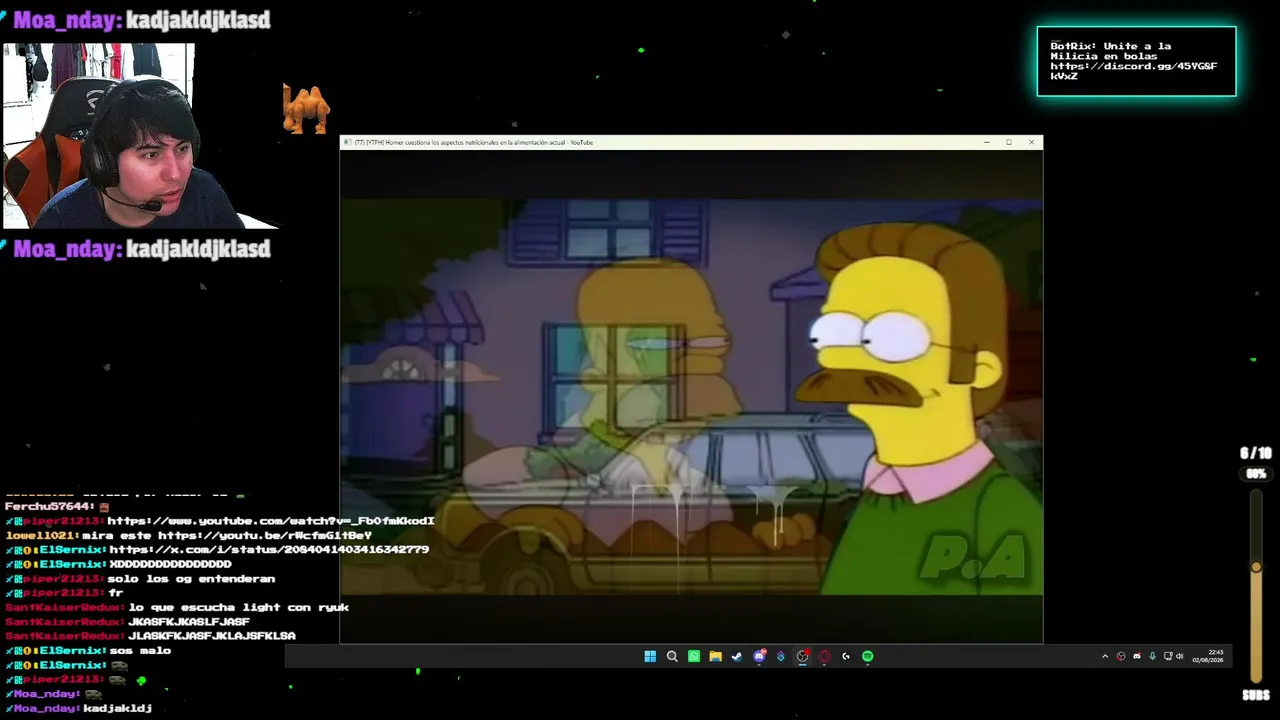Click username lowell021 in chat
1280x720 pixels.
pos(41,535)
